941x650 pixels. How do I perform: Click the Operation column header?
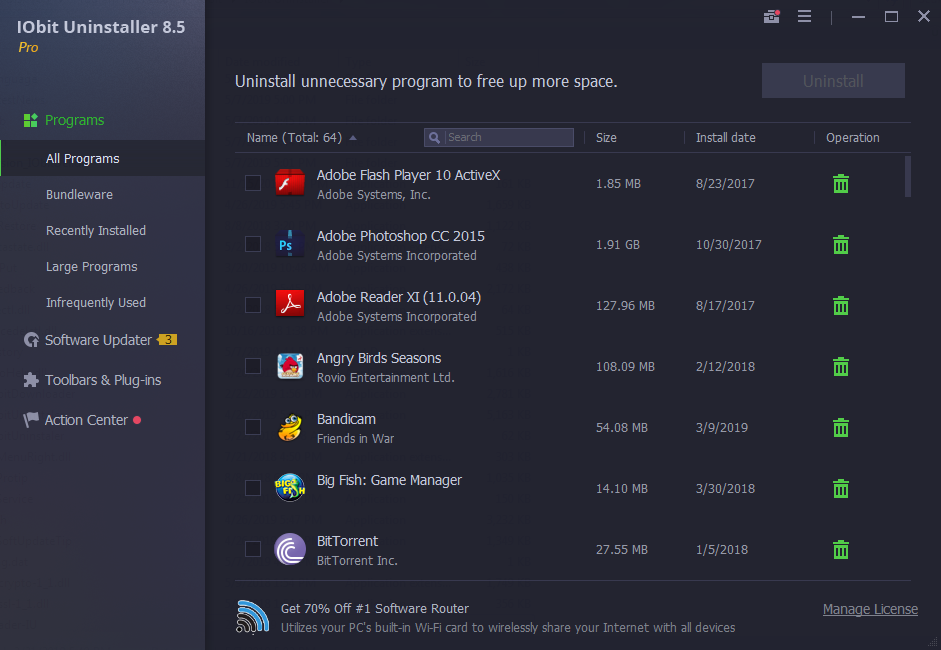853,137
